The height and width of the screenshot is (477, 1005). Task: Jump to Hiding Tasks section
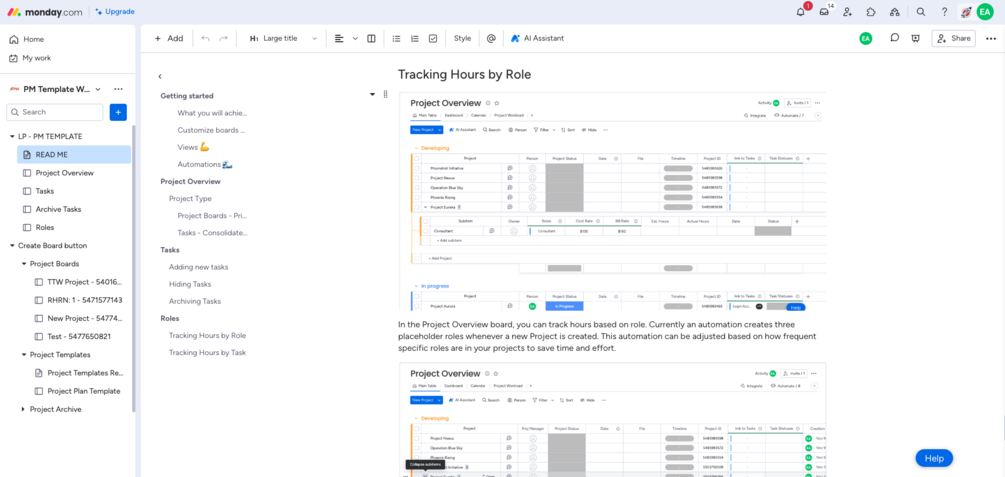tap(190, 284)
